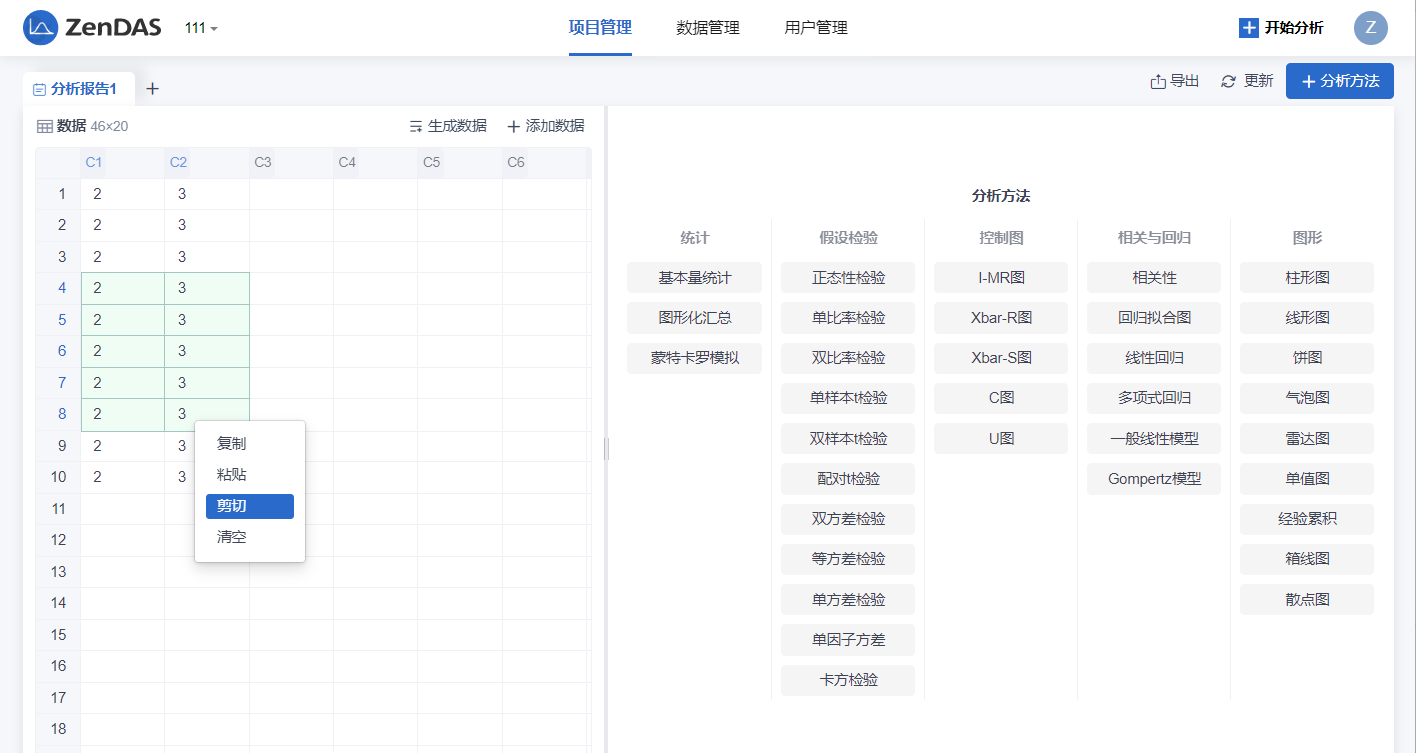The width and height of the screenshot is (1416, 753).
Task: Switch to the 项目管理 tab
Action: pos(600,28)
